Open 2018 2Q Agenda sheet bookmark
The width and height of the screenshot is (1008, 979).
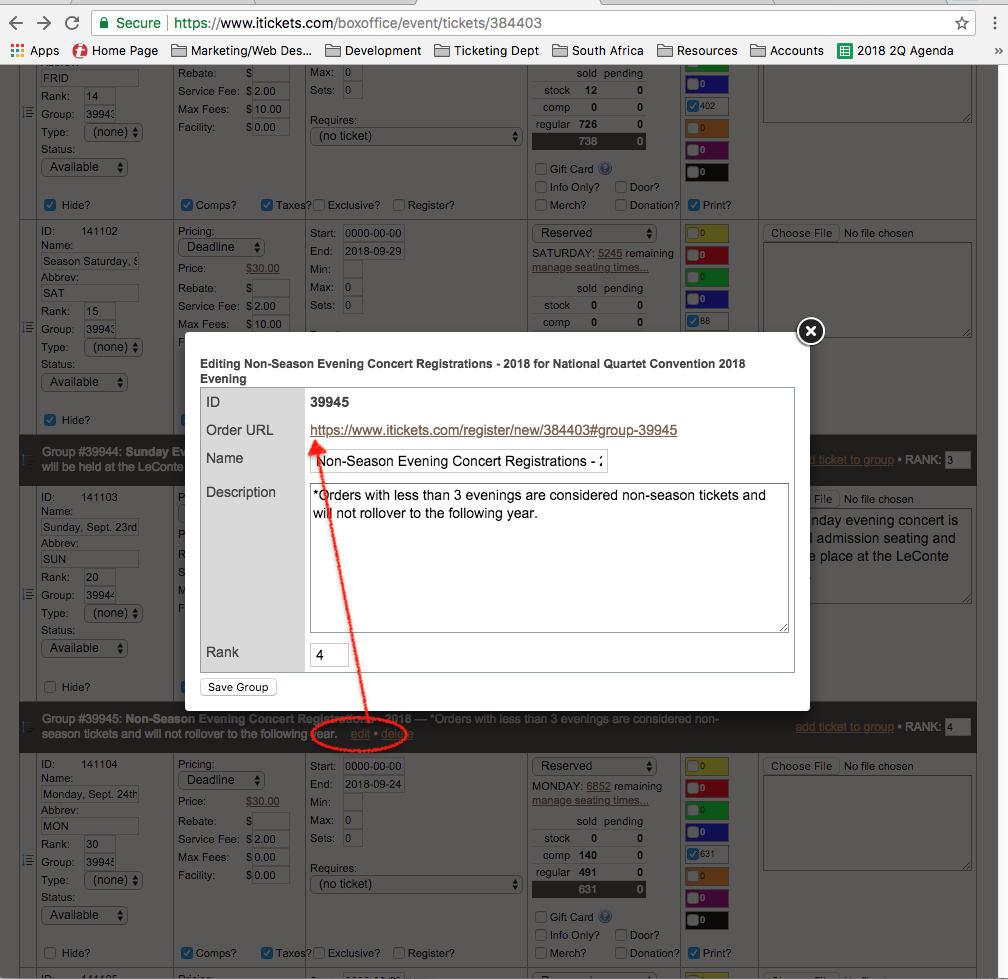coord(896,51)
